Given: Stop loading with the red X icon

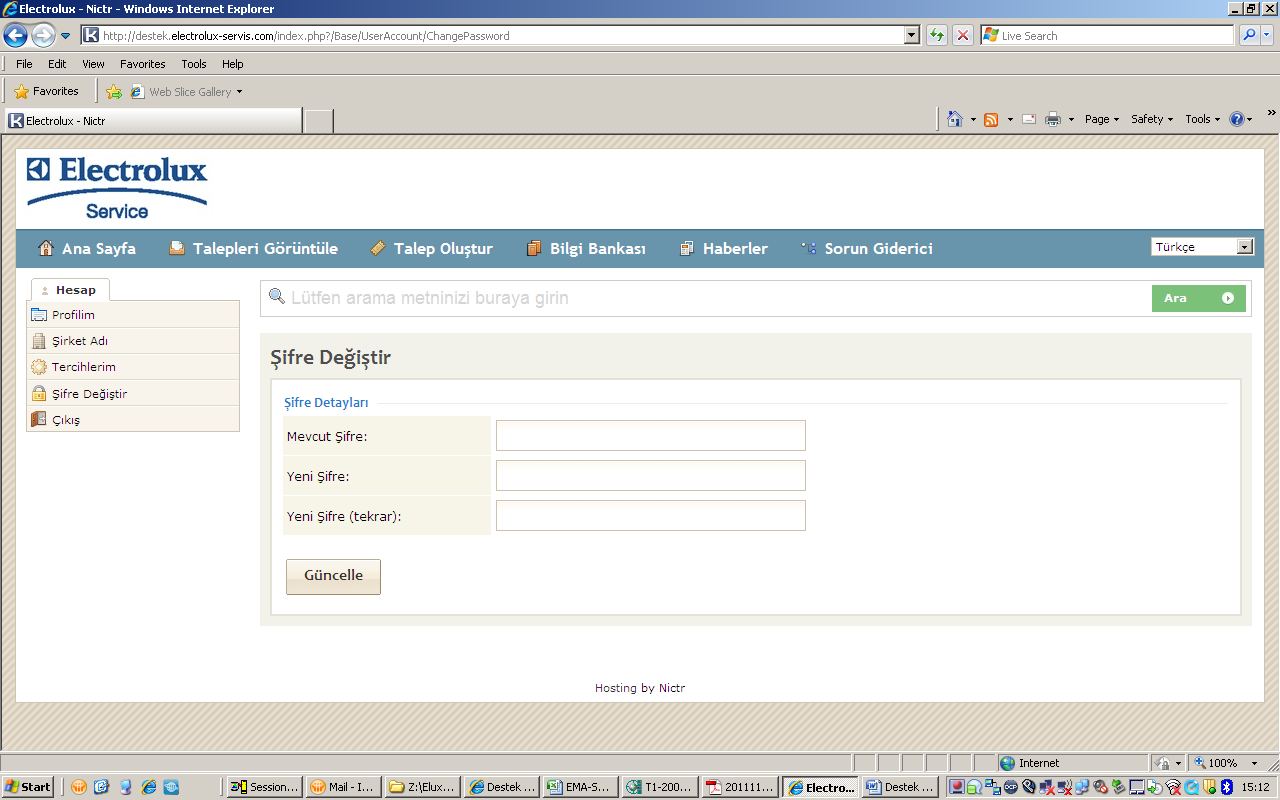Looking at the screenshot, I should click(x=962, y=36).
